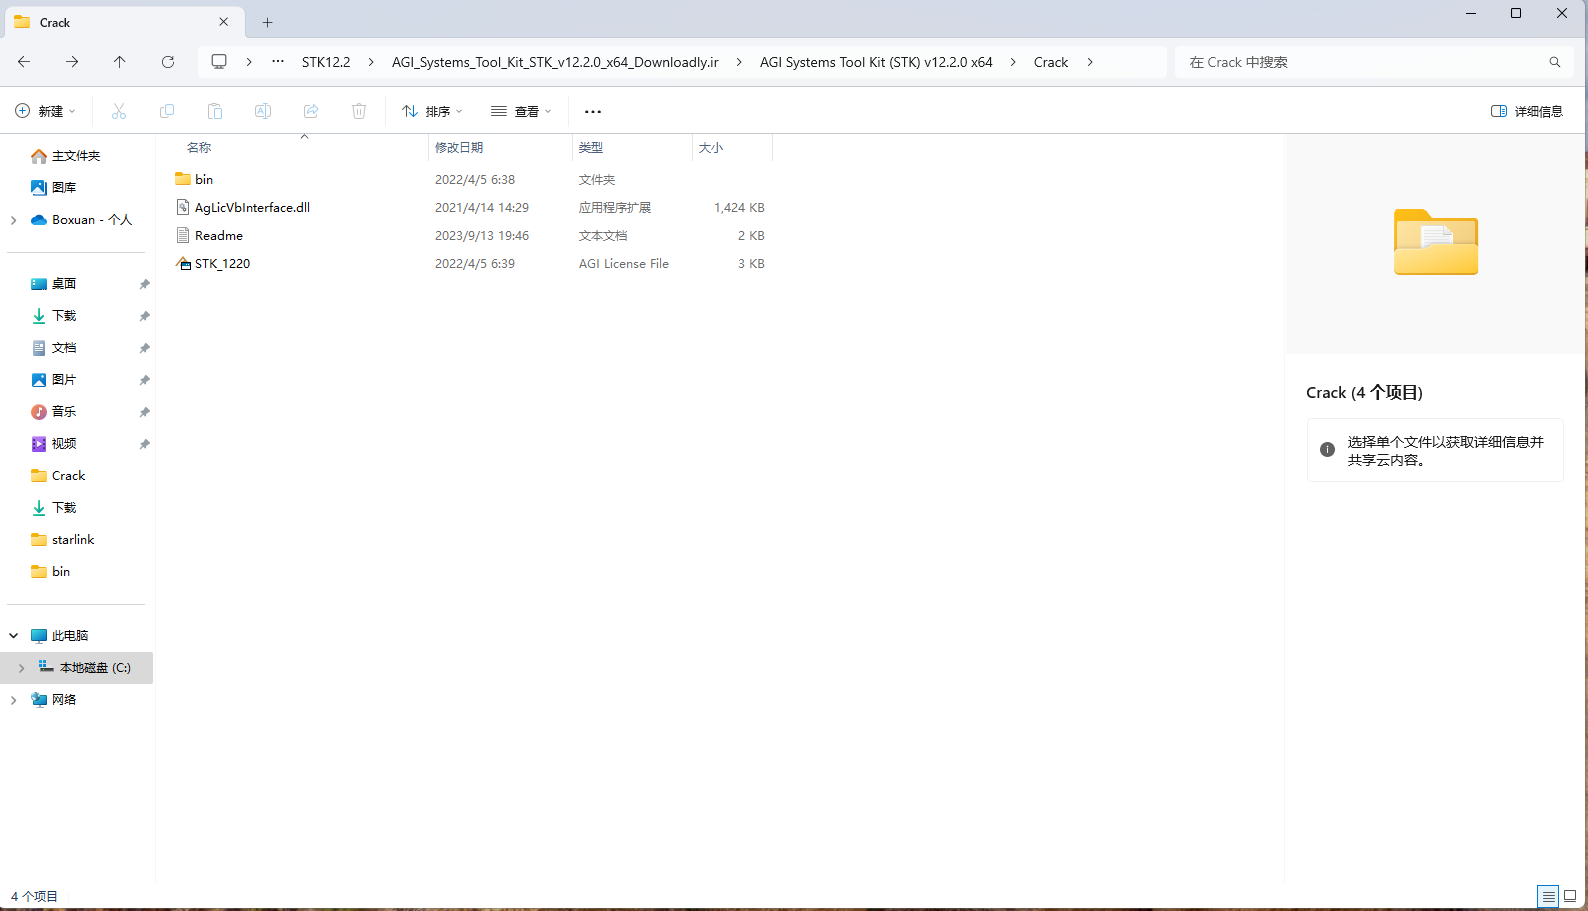Select starlink folder in the sidebar
This screenshot has width=1588, height=911.
pyautogui.click(x=73, y=540)
